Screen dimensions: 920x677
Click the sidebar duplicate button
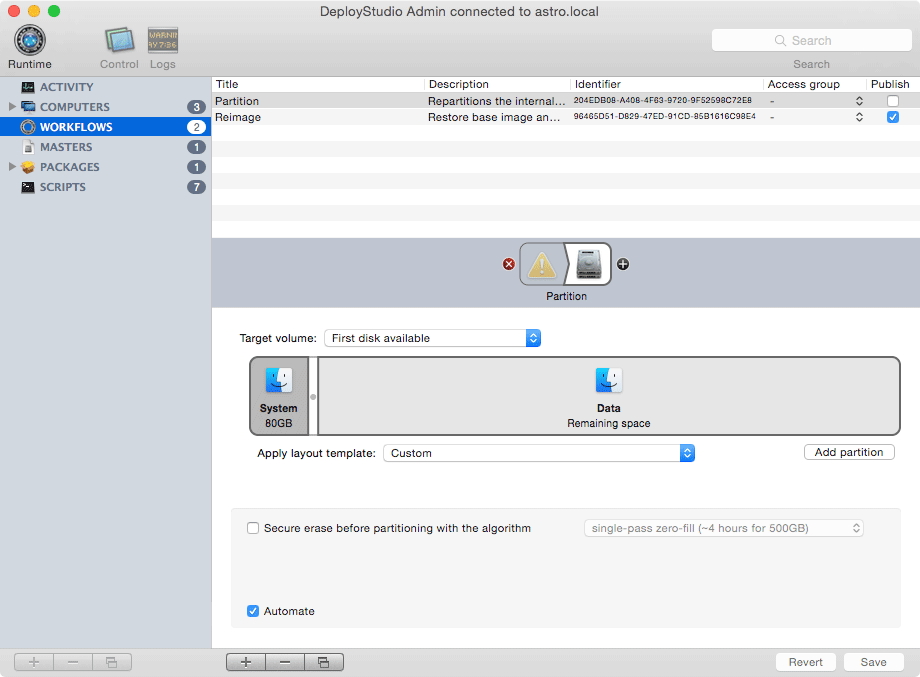[111, 662]
